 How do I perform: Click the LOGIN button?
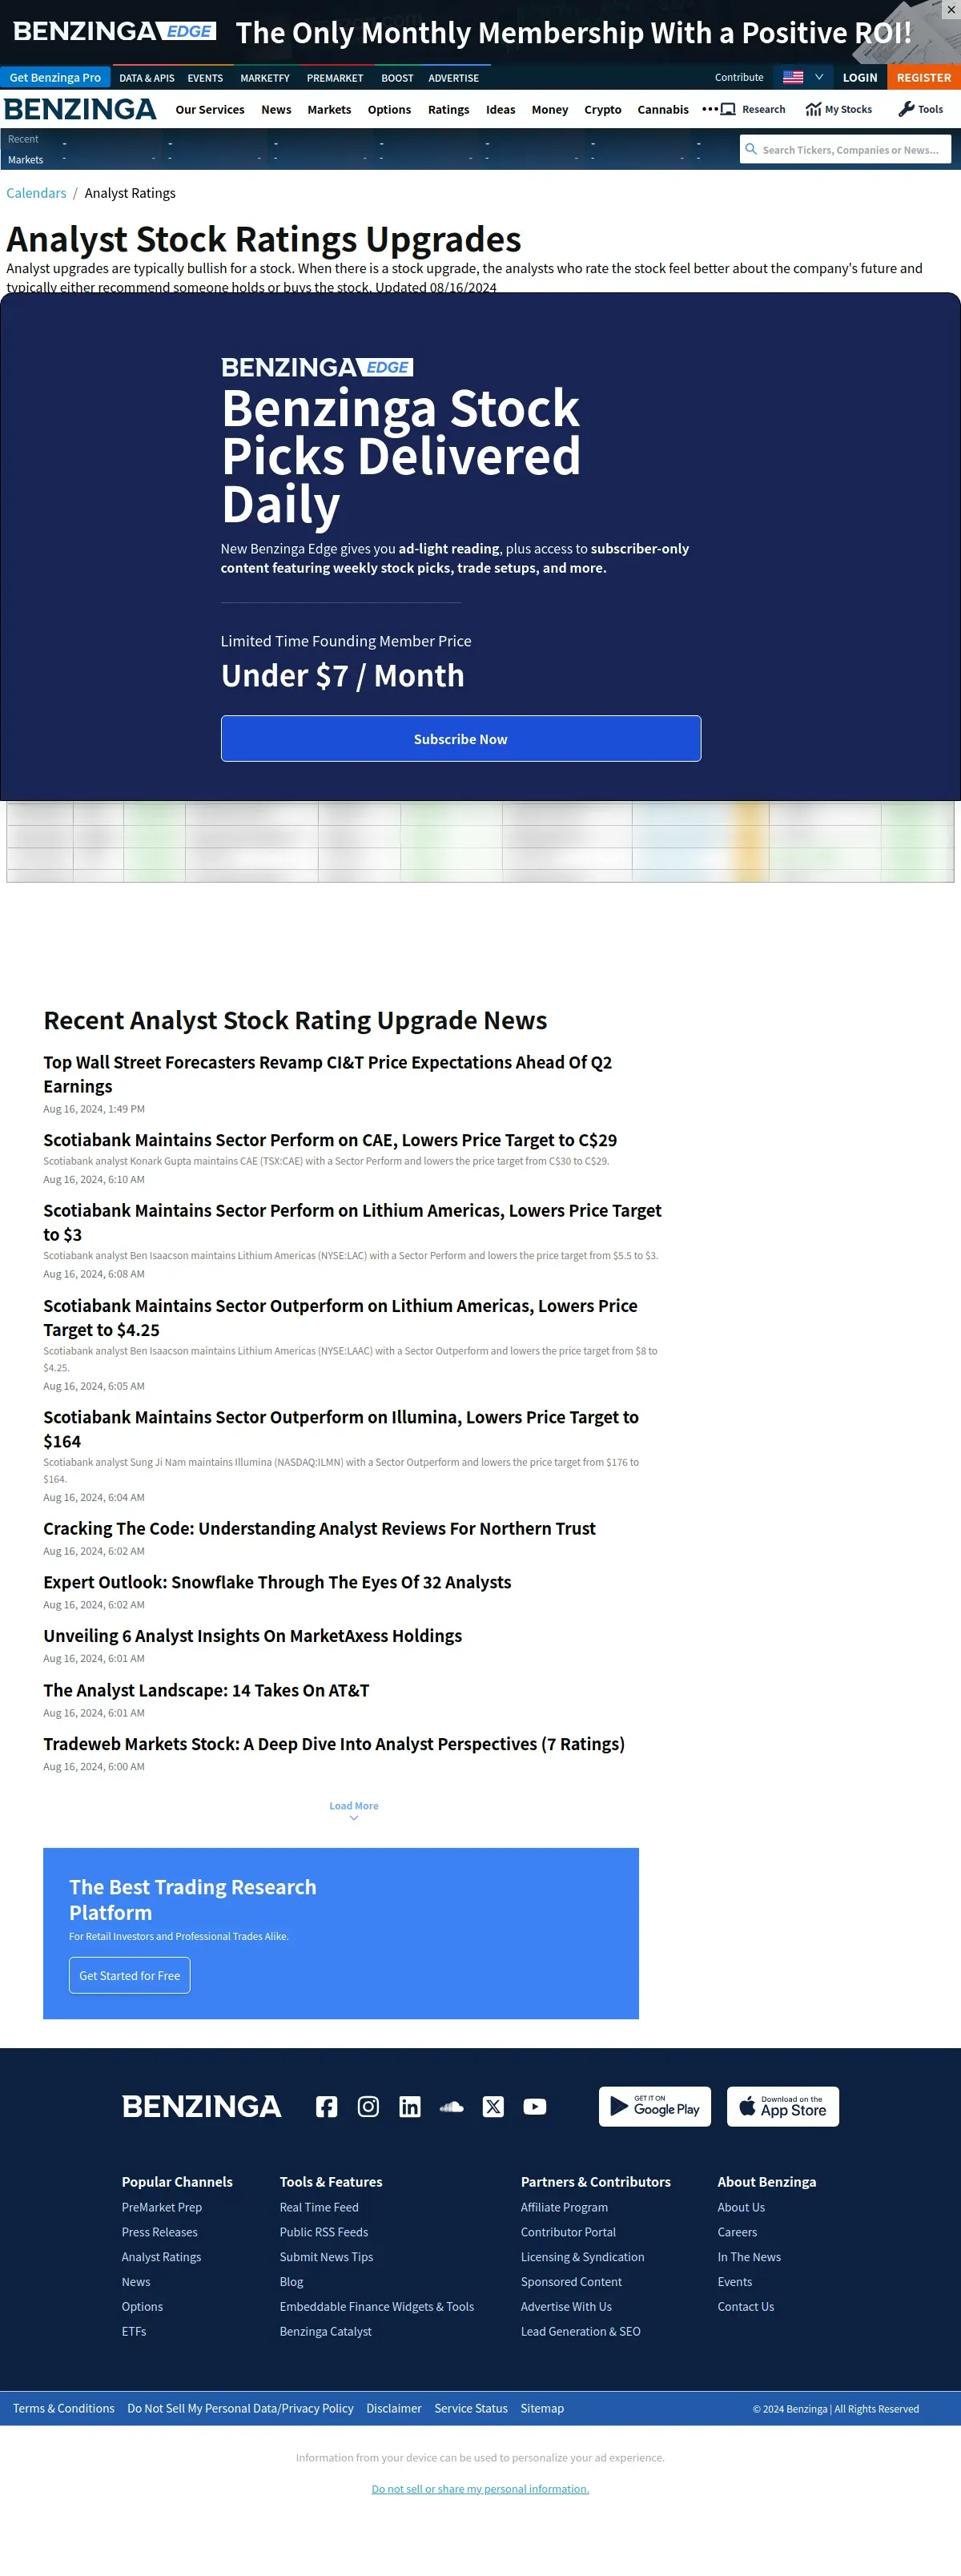click(860, 77)
